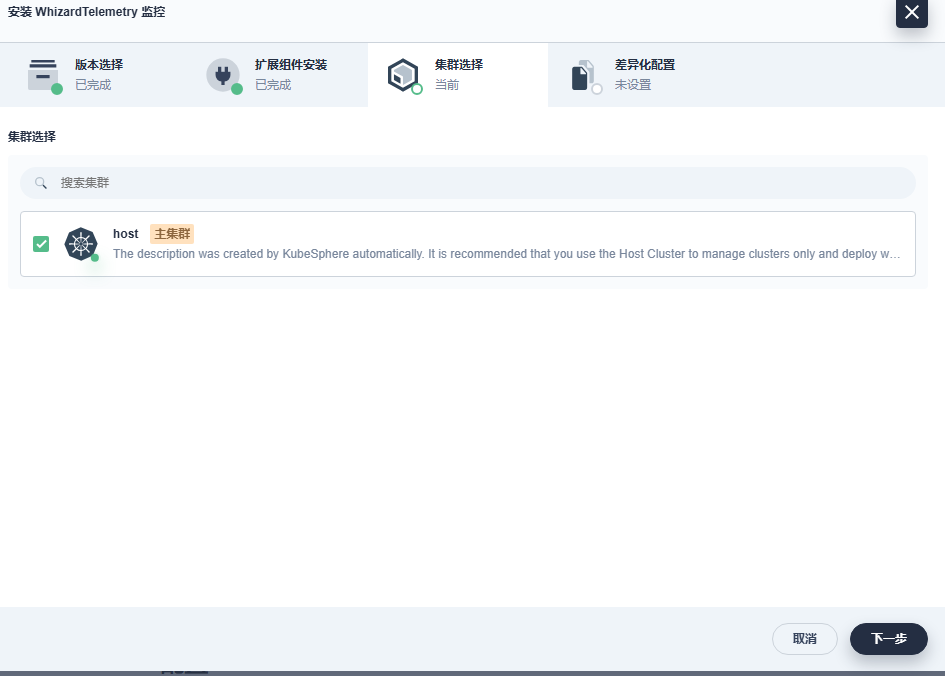This screenshot has height=676, width=945.
Task: Click the search magnifier icon
Action: [x=40, y=183]
